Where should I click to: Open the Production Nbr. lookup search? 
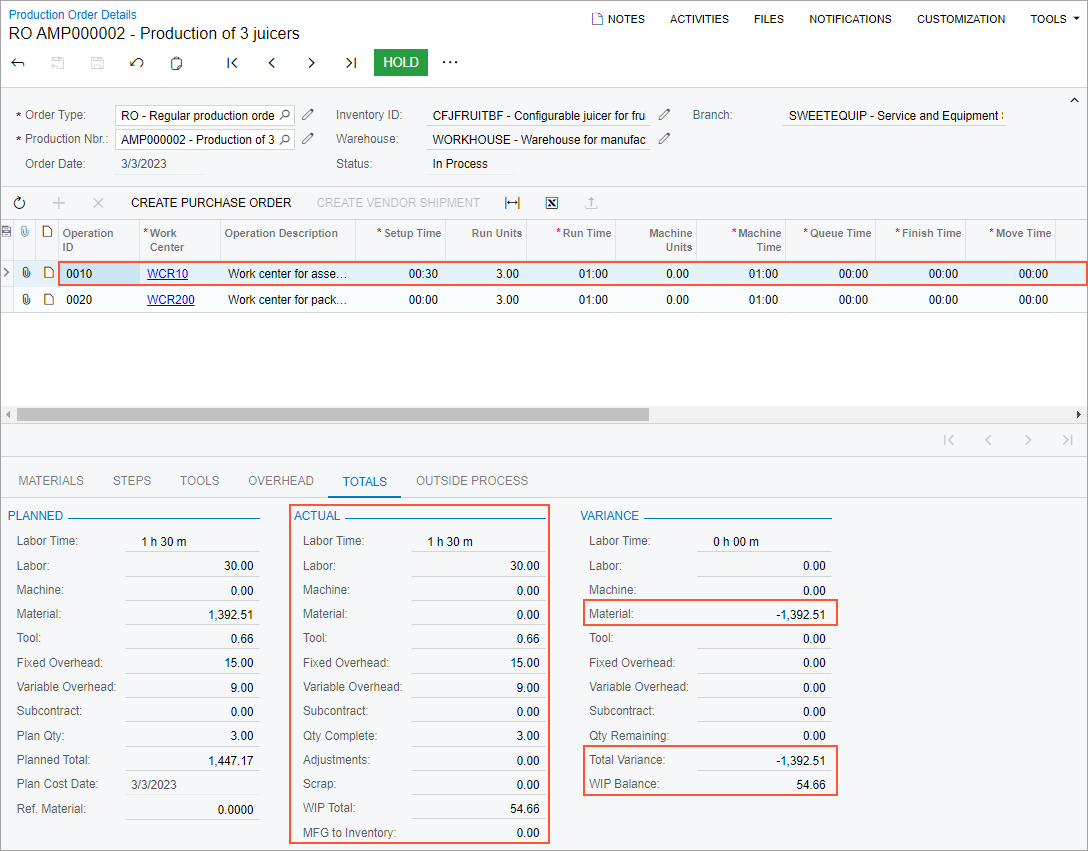tap(284, 140)
